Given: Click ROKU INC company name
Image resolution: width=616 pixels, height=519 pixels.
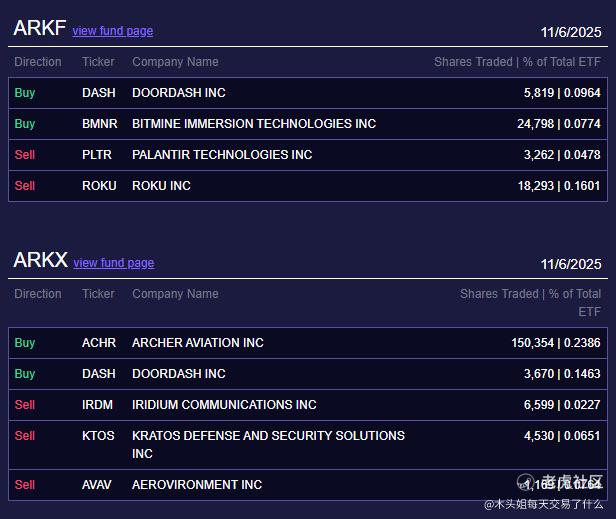Looking at the screenshot, I should click(161, 186).
